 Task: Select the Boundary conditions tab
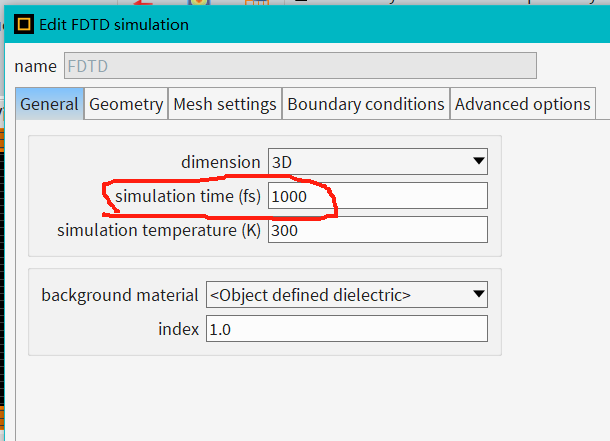coord(366,104)
